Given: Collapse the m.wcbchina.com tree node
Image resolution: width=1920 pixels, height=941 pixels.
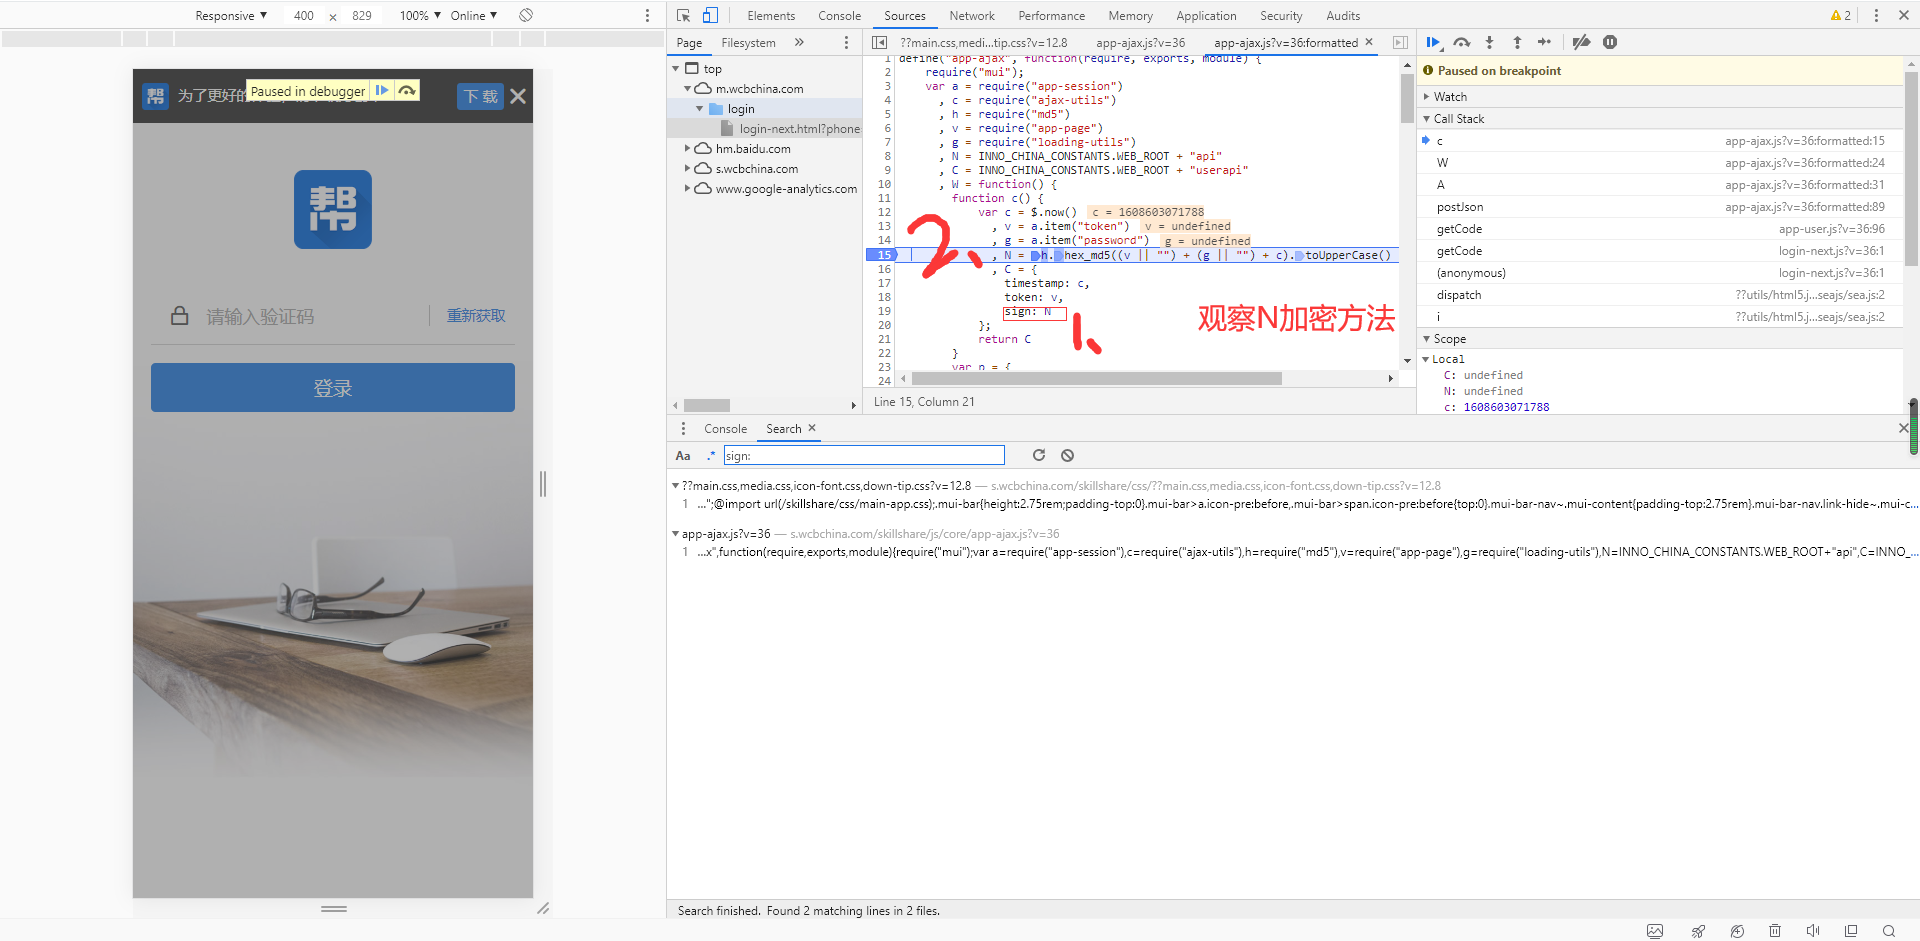Looking at the screenshot, I should [x=687, y=89].
